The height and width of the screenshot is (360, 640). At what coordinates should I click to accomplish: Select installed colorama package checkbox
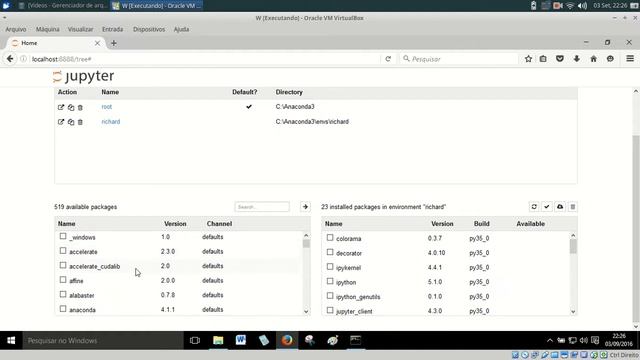point(330,238)
